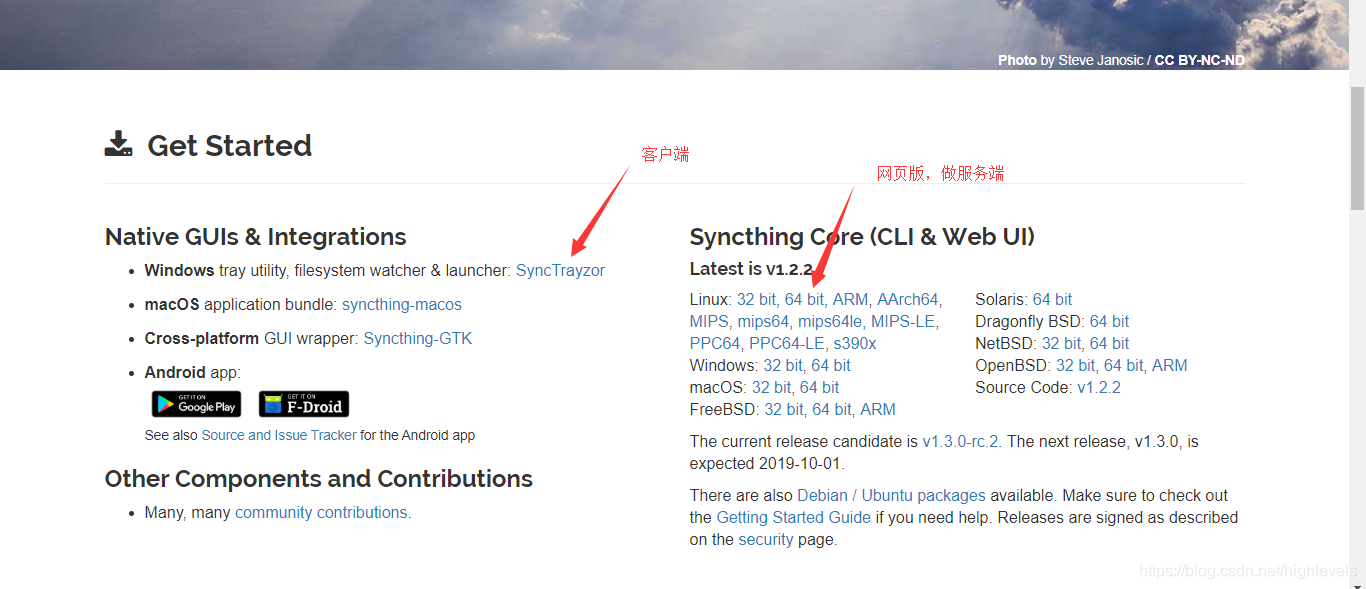
Task: Click the CC BY-NC-ND photo credit
Action: tap(1200, 60)
